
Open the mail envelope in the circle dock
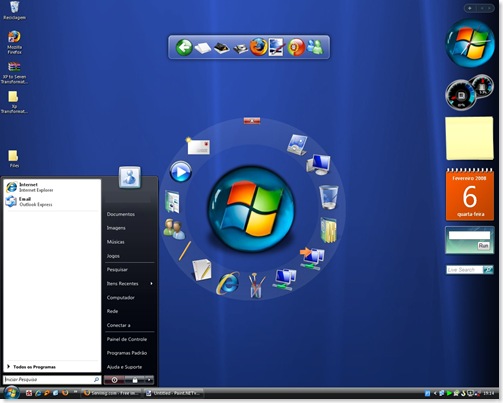198,146
